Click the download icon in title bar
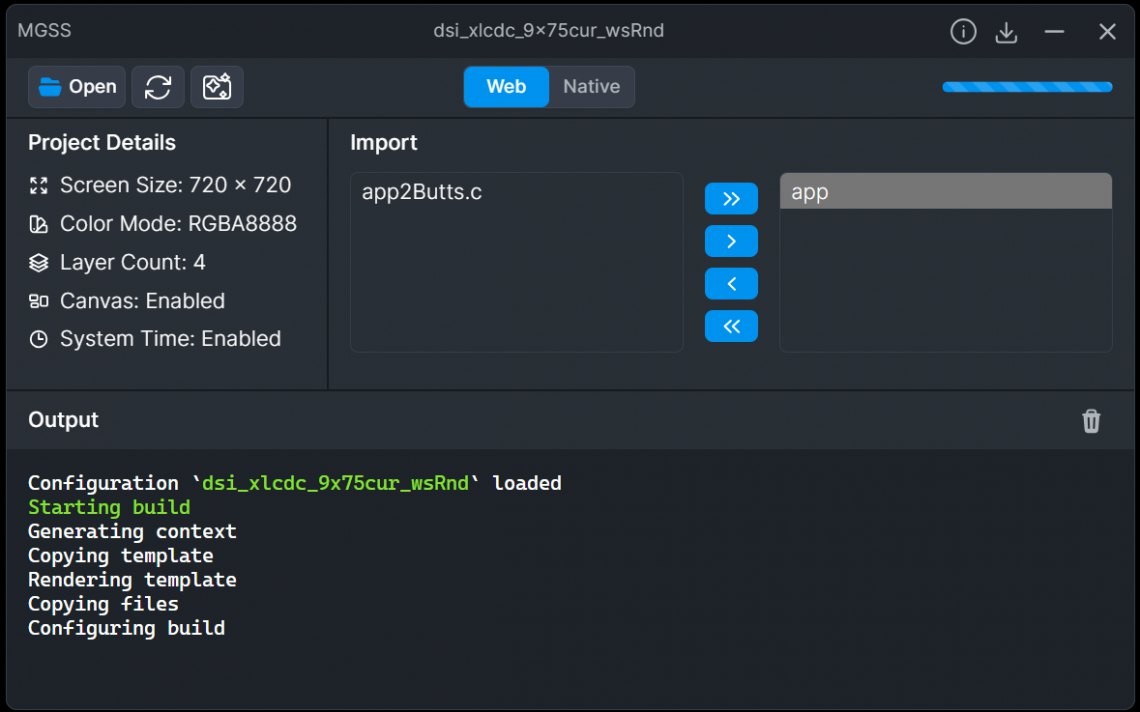This screenshot has height=712, width=1140. click(1006, 32)
